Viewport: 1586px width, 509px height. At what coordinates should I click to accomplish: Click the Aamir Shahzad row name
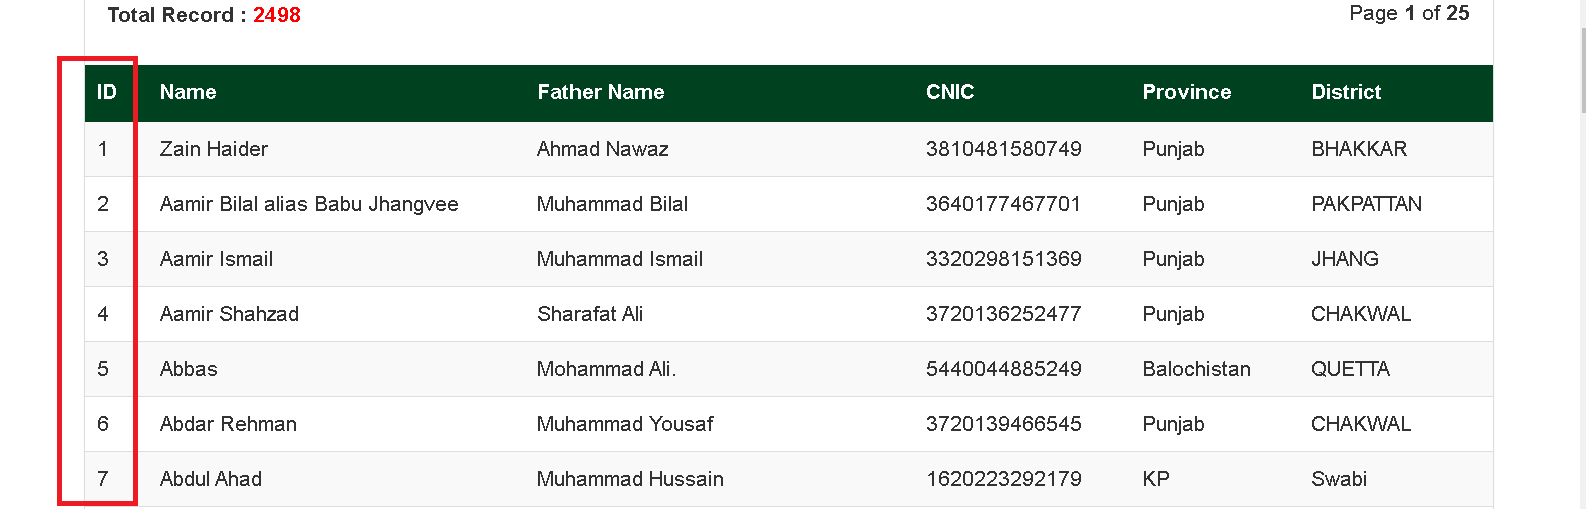pos(229,314)
